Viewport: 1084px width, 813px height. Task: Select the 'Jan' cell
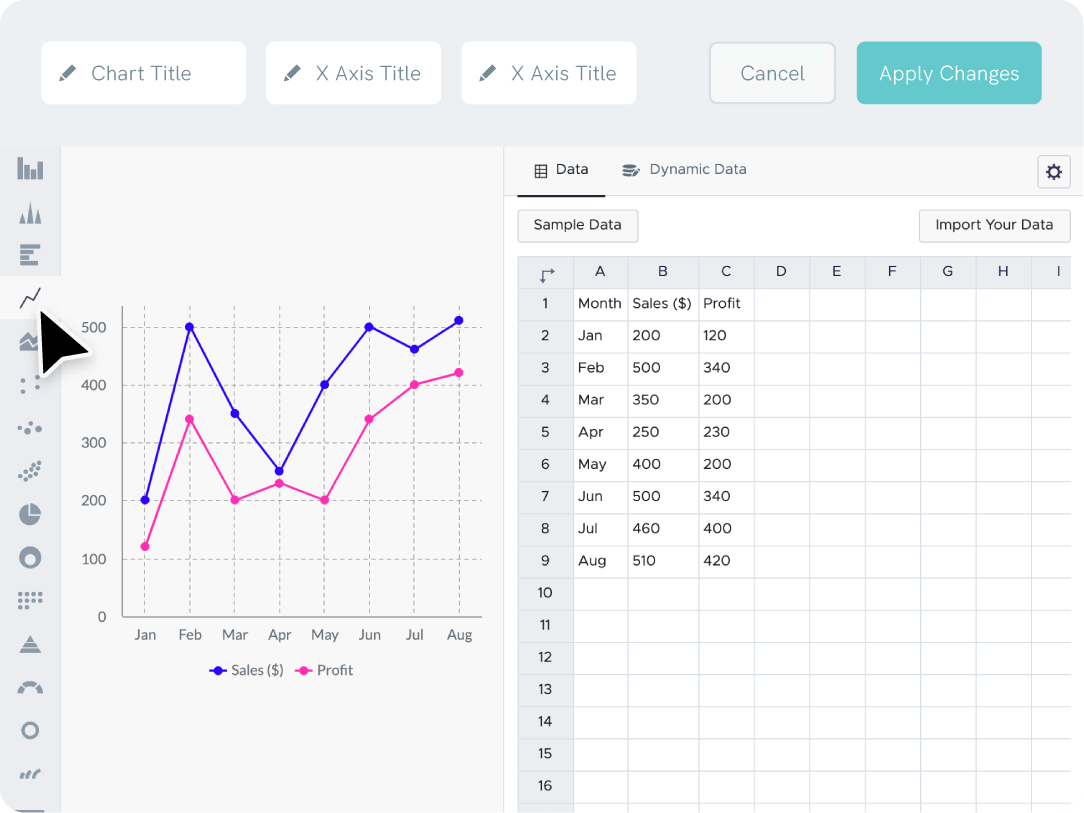click(600, 336)
